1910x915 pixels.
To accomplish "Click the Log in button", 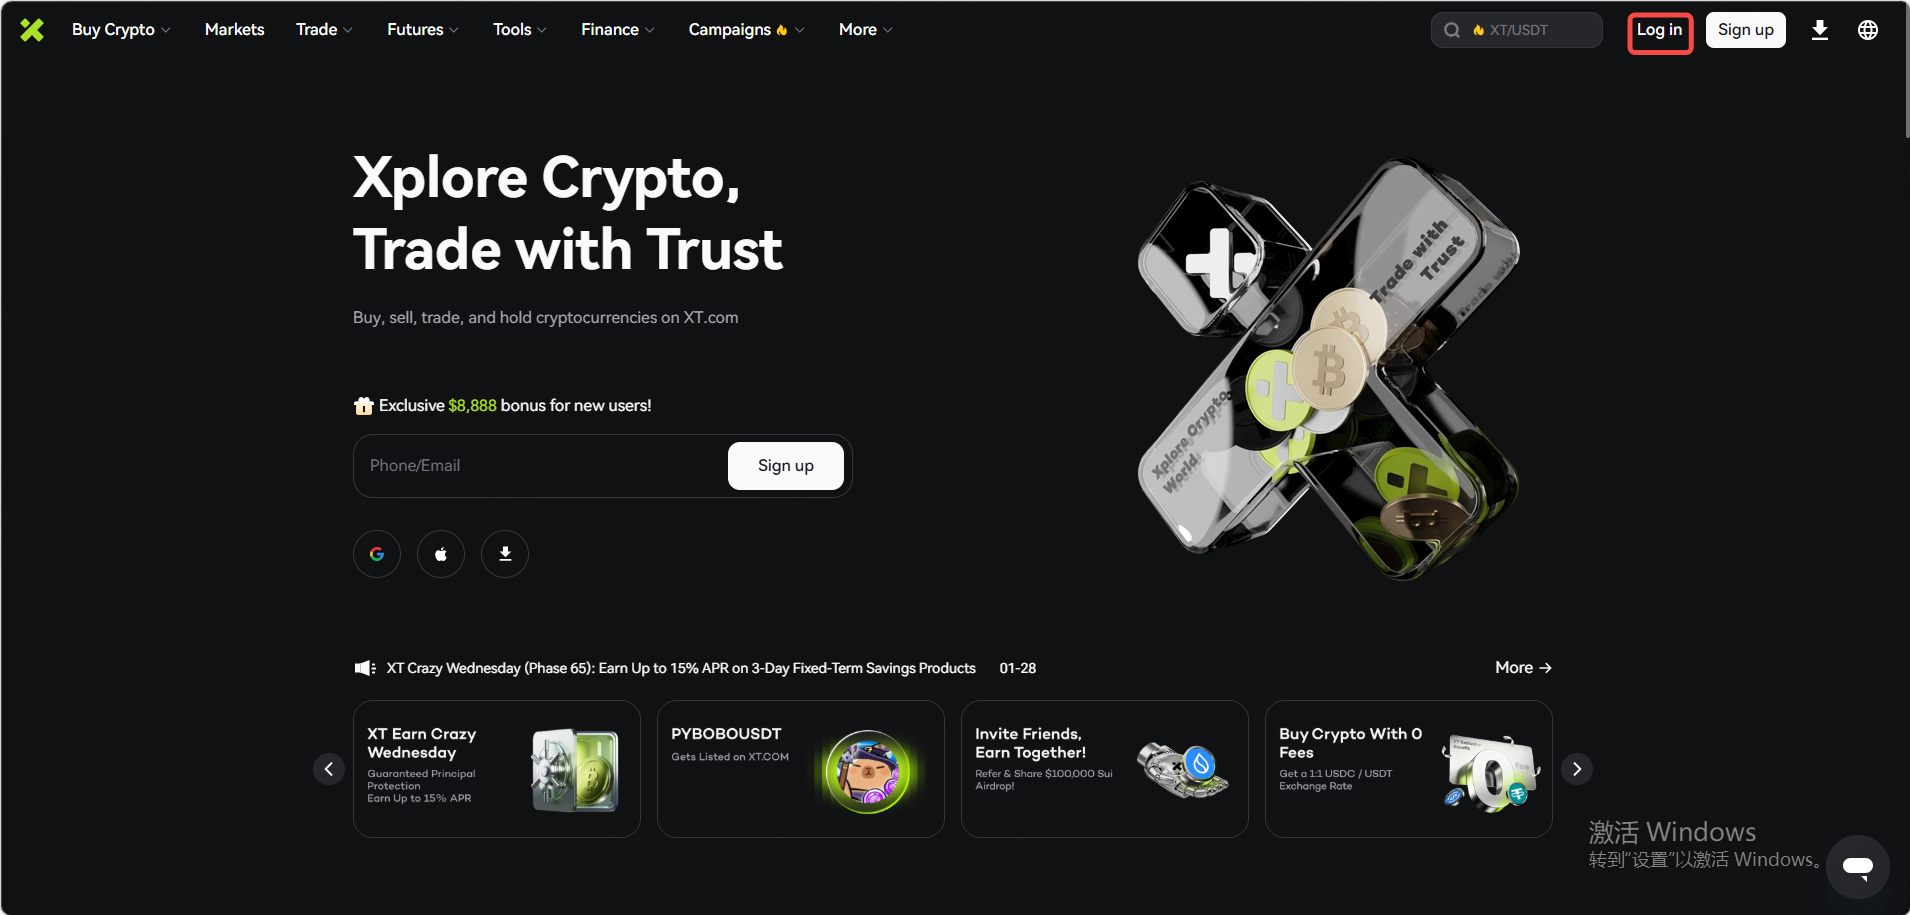I will [1660, 30].
